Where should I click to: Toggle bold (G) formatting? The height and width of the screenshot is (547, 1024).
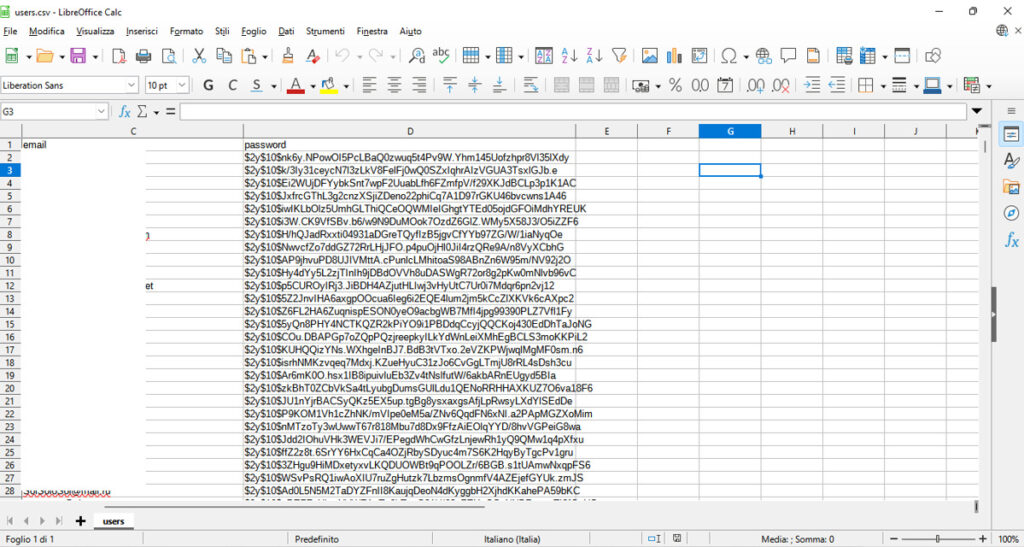pos(207,85)
